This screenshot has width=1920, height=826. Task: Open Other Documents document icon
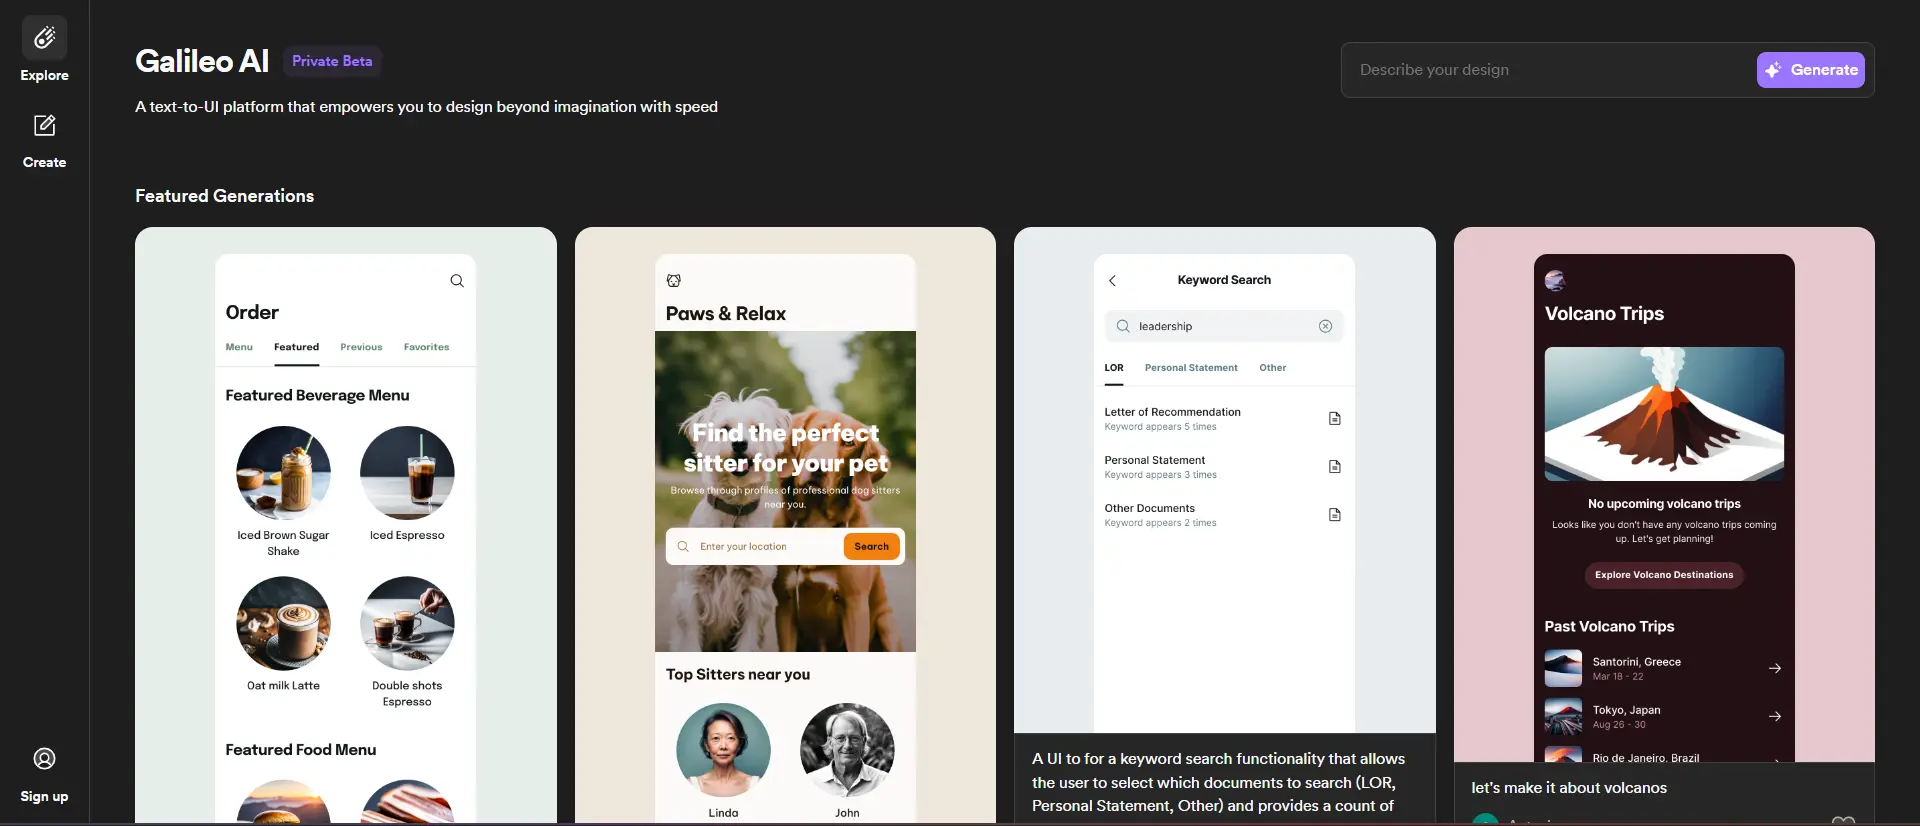1334,515
